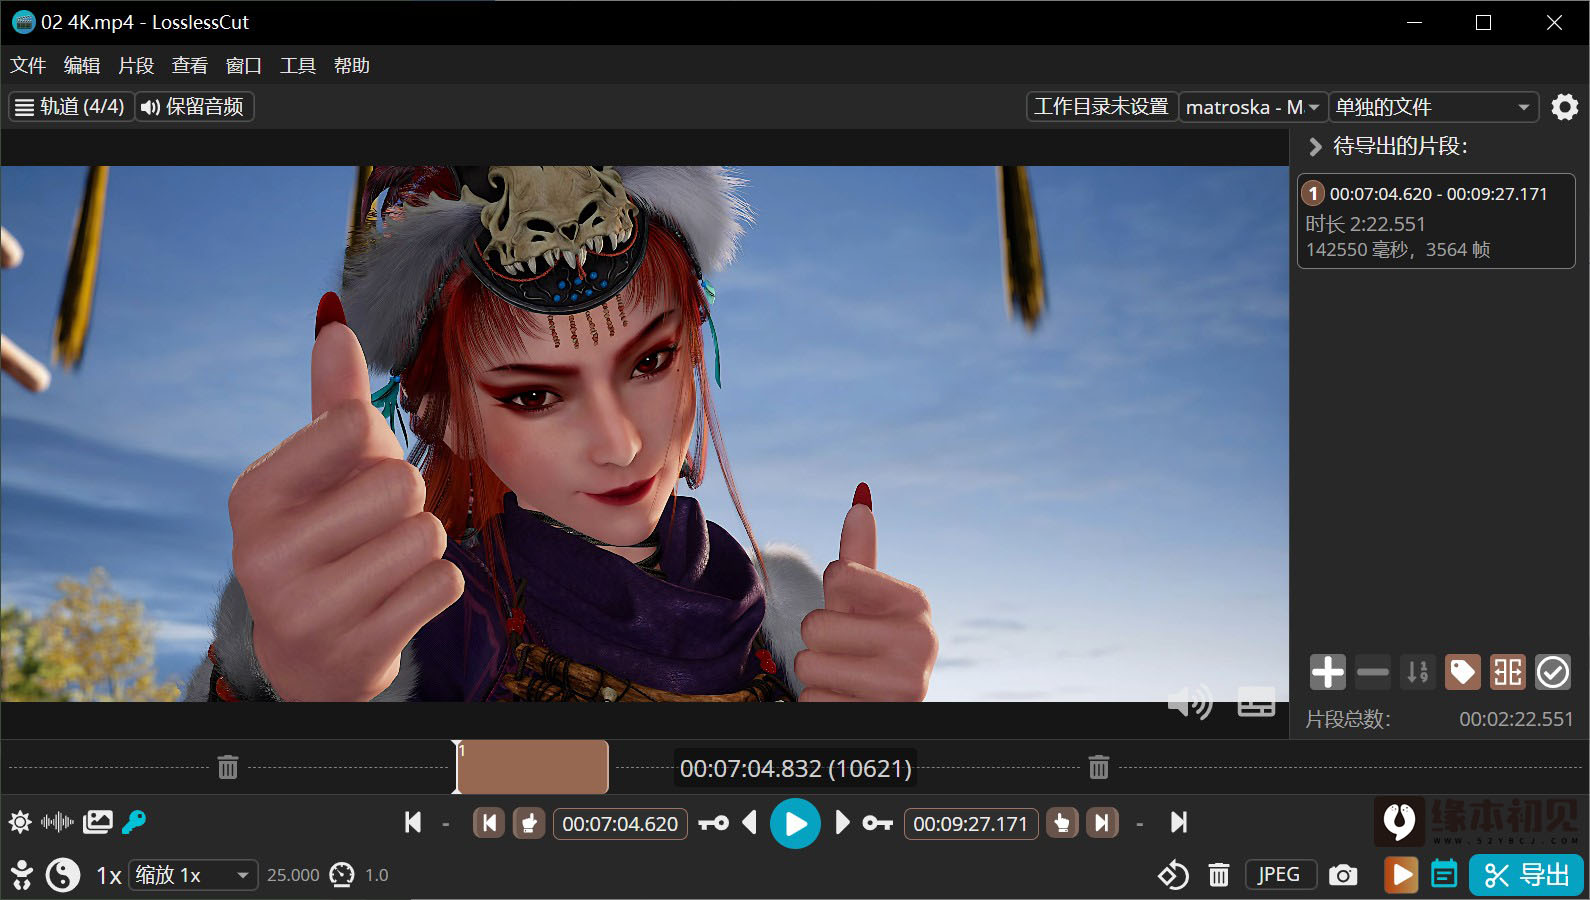
Task: Collapse the 待导出的片段 segment list panel
Action: (x=1316, y=146)
